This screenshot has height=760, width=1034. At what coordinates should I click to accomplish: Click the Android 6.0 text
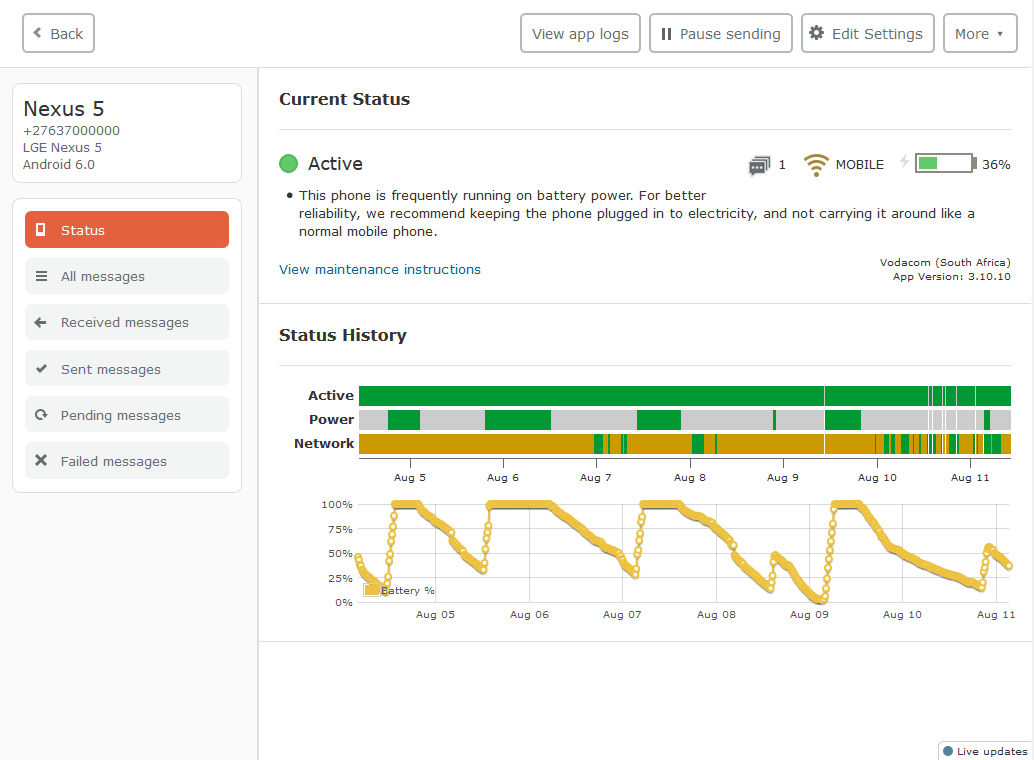tap(59, 164)
